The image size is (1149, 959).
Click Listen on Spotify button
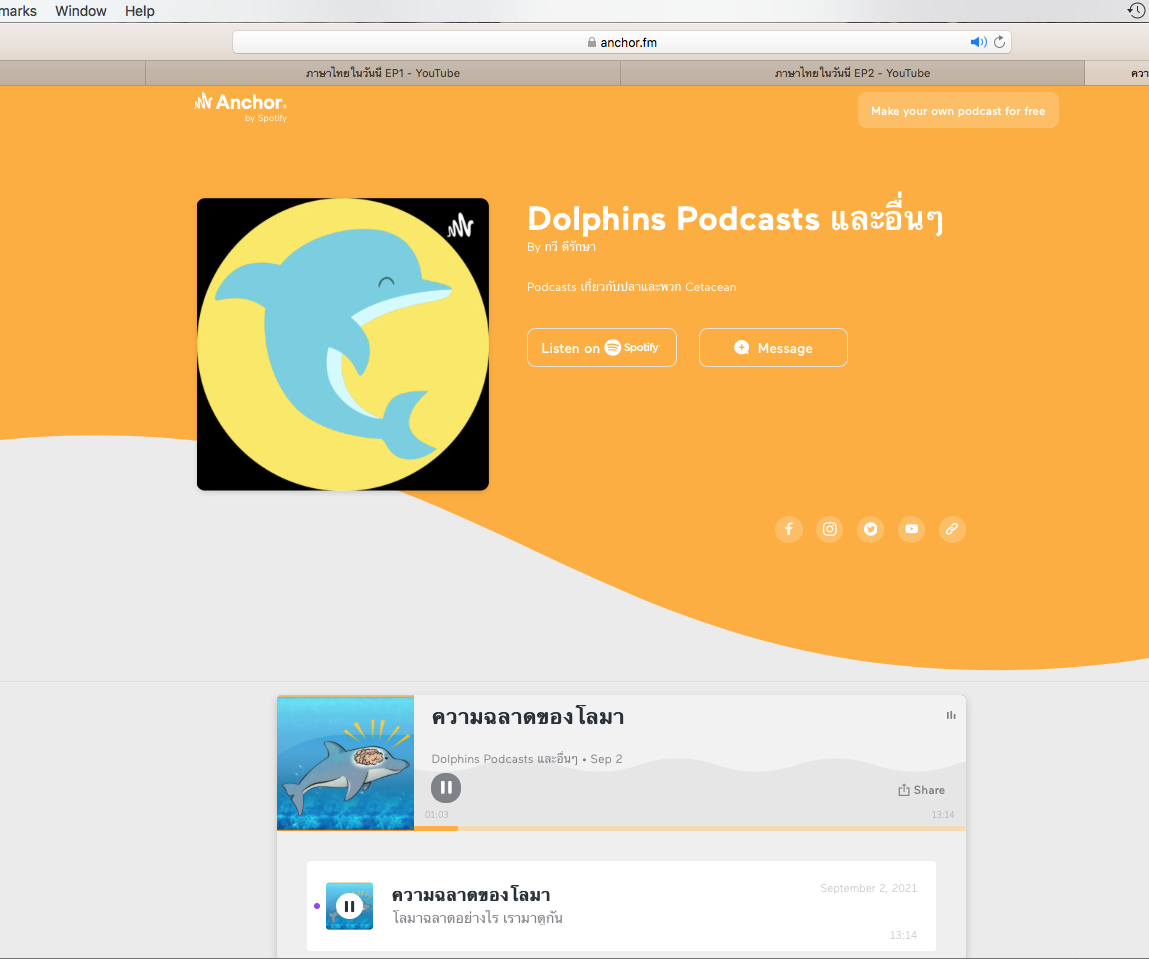point(602,347)
